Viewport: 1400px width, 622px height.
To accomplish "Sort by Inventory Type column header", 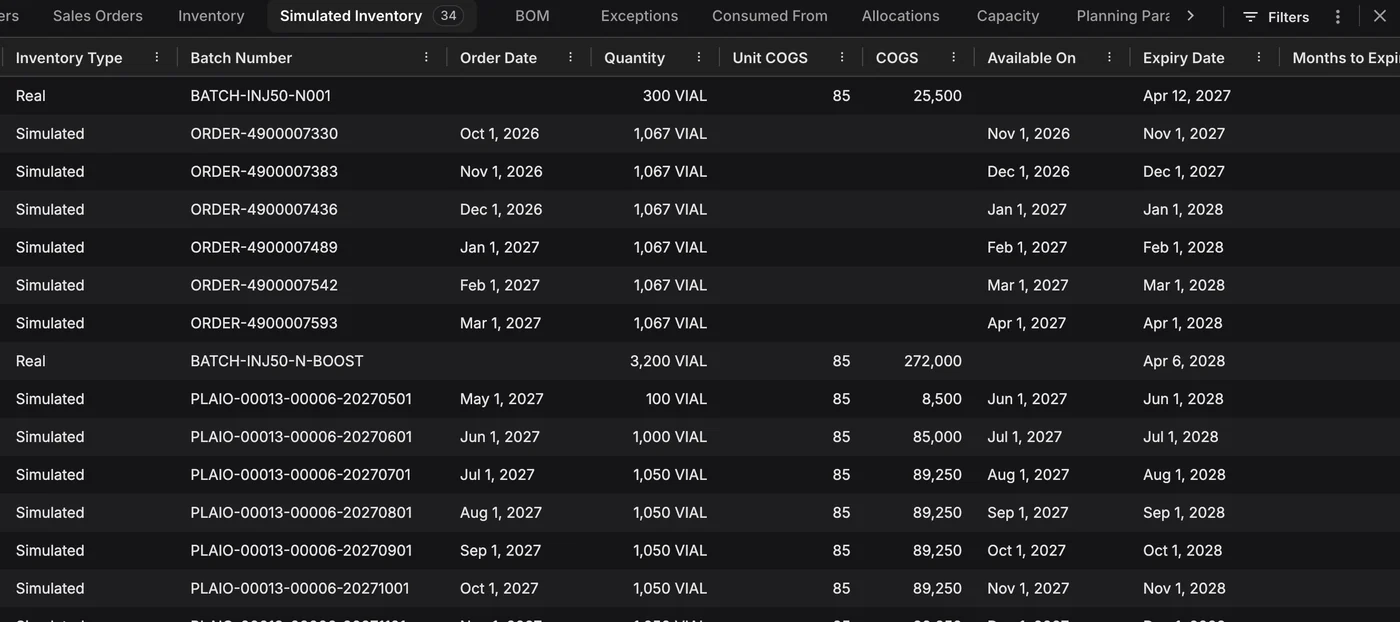I will [69, 58].
